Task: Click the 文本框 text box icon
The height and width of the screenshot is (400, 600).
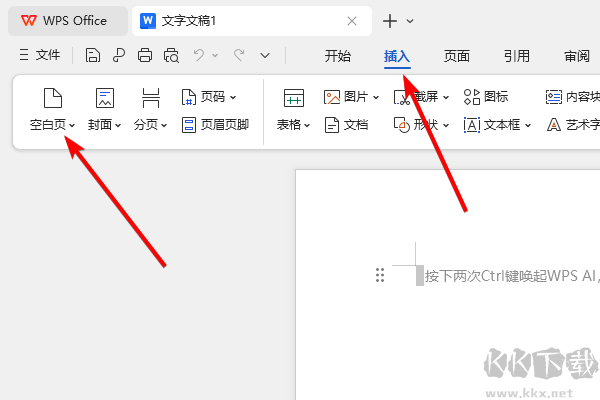Action: click(472, 125)
